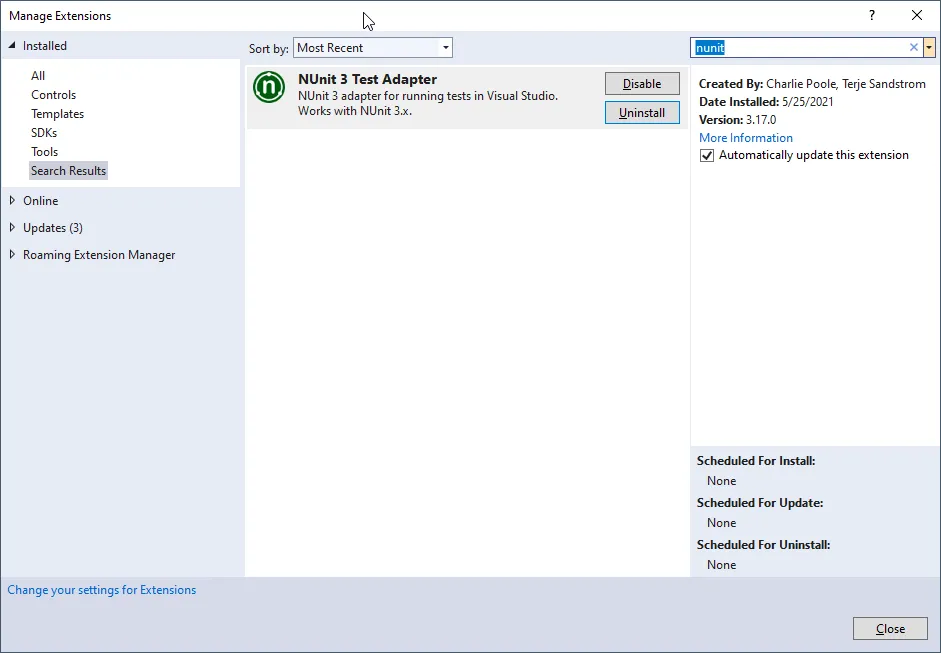This screenshot has height=653, width=941.
Task: Select the Installed section label
Action: pyautogui.click(x=44, y=46)
